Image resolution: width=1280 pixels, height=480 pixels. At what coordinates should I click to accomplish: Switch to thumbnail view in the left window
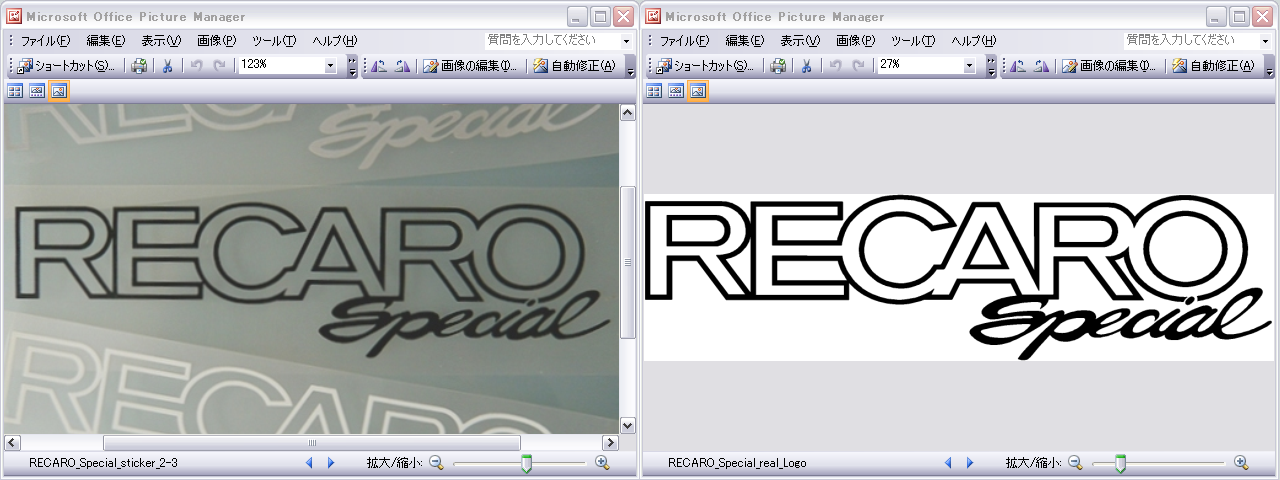pyautogui.click(x=15, y=91)
